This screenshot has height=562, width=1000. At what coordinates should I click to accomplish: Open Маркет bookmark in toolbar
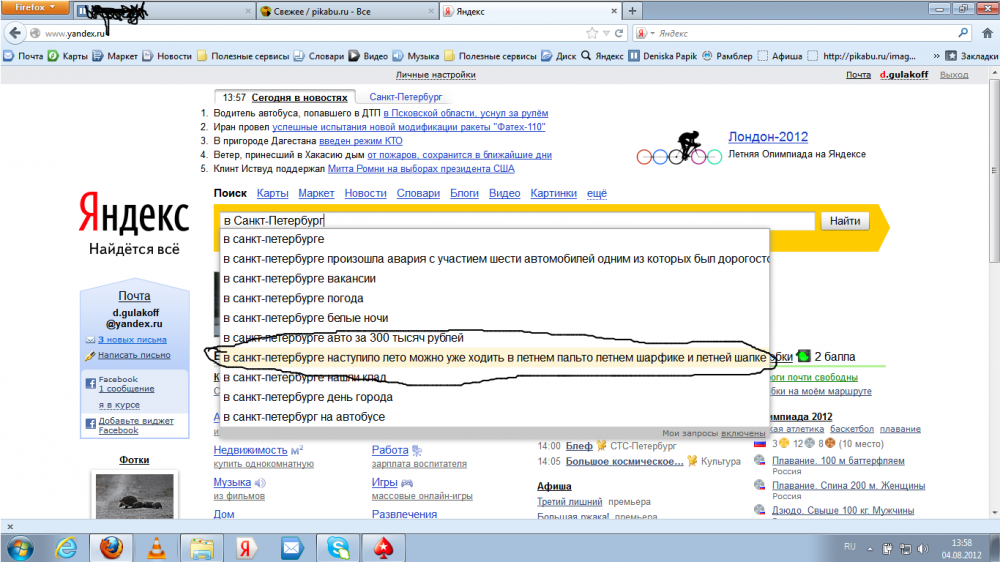[x=115, y=56]
